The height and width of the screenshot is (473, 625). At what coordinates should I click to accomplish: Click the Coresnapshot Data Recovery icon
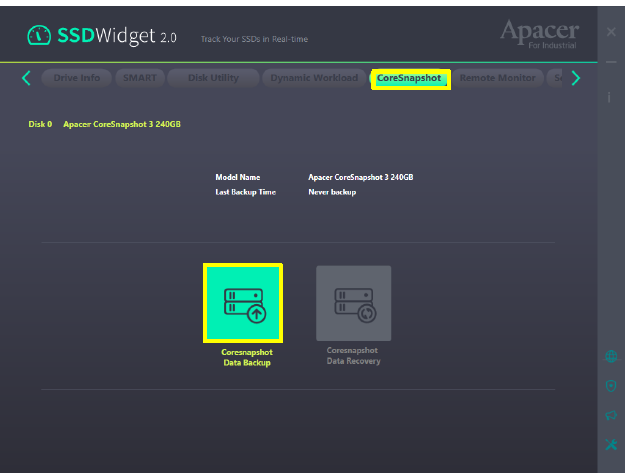(x=354, y=304)
